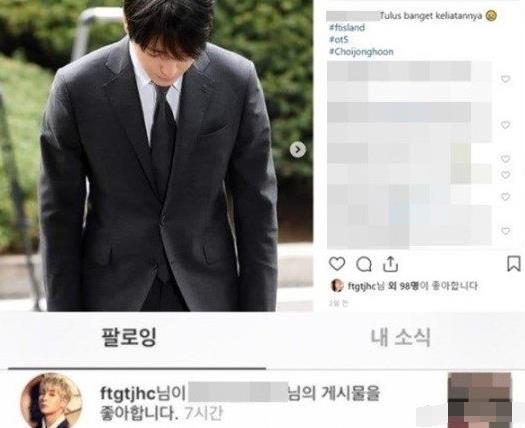The width and height of the screenshot is (525, 428).
Task: Tap the heart on the fifth comment
Action: (x=506, y=197)
